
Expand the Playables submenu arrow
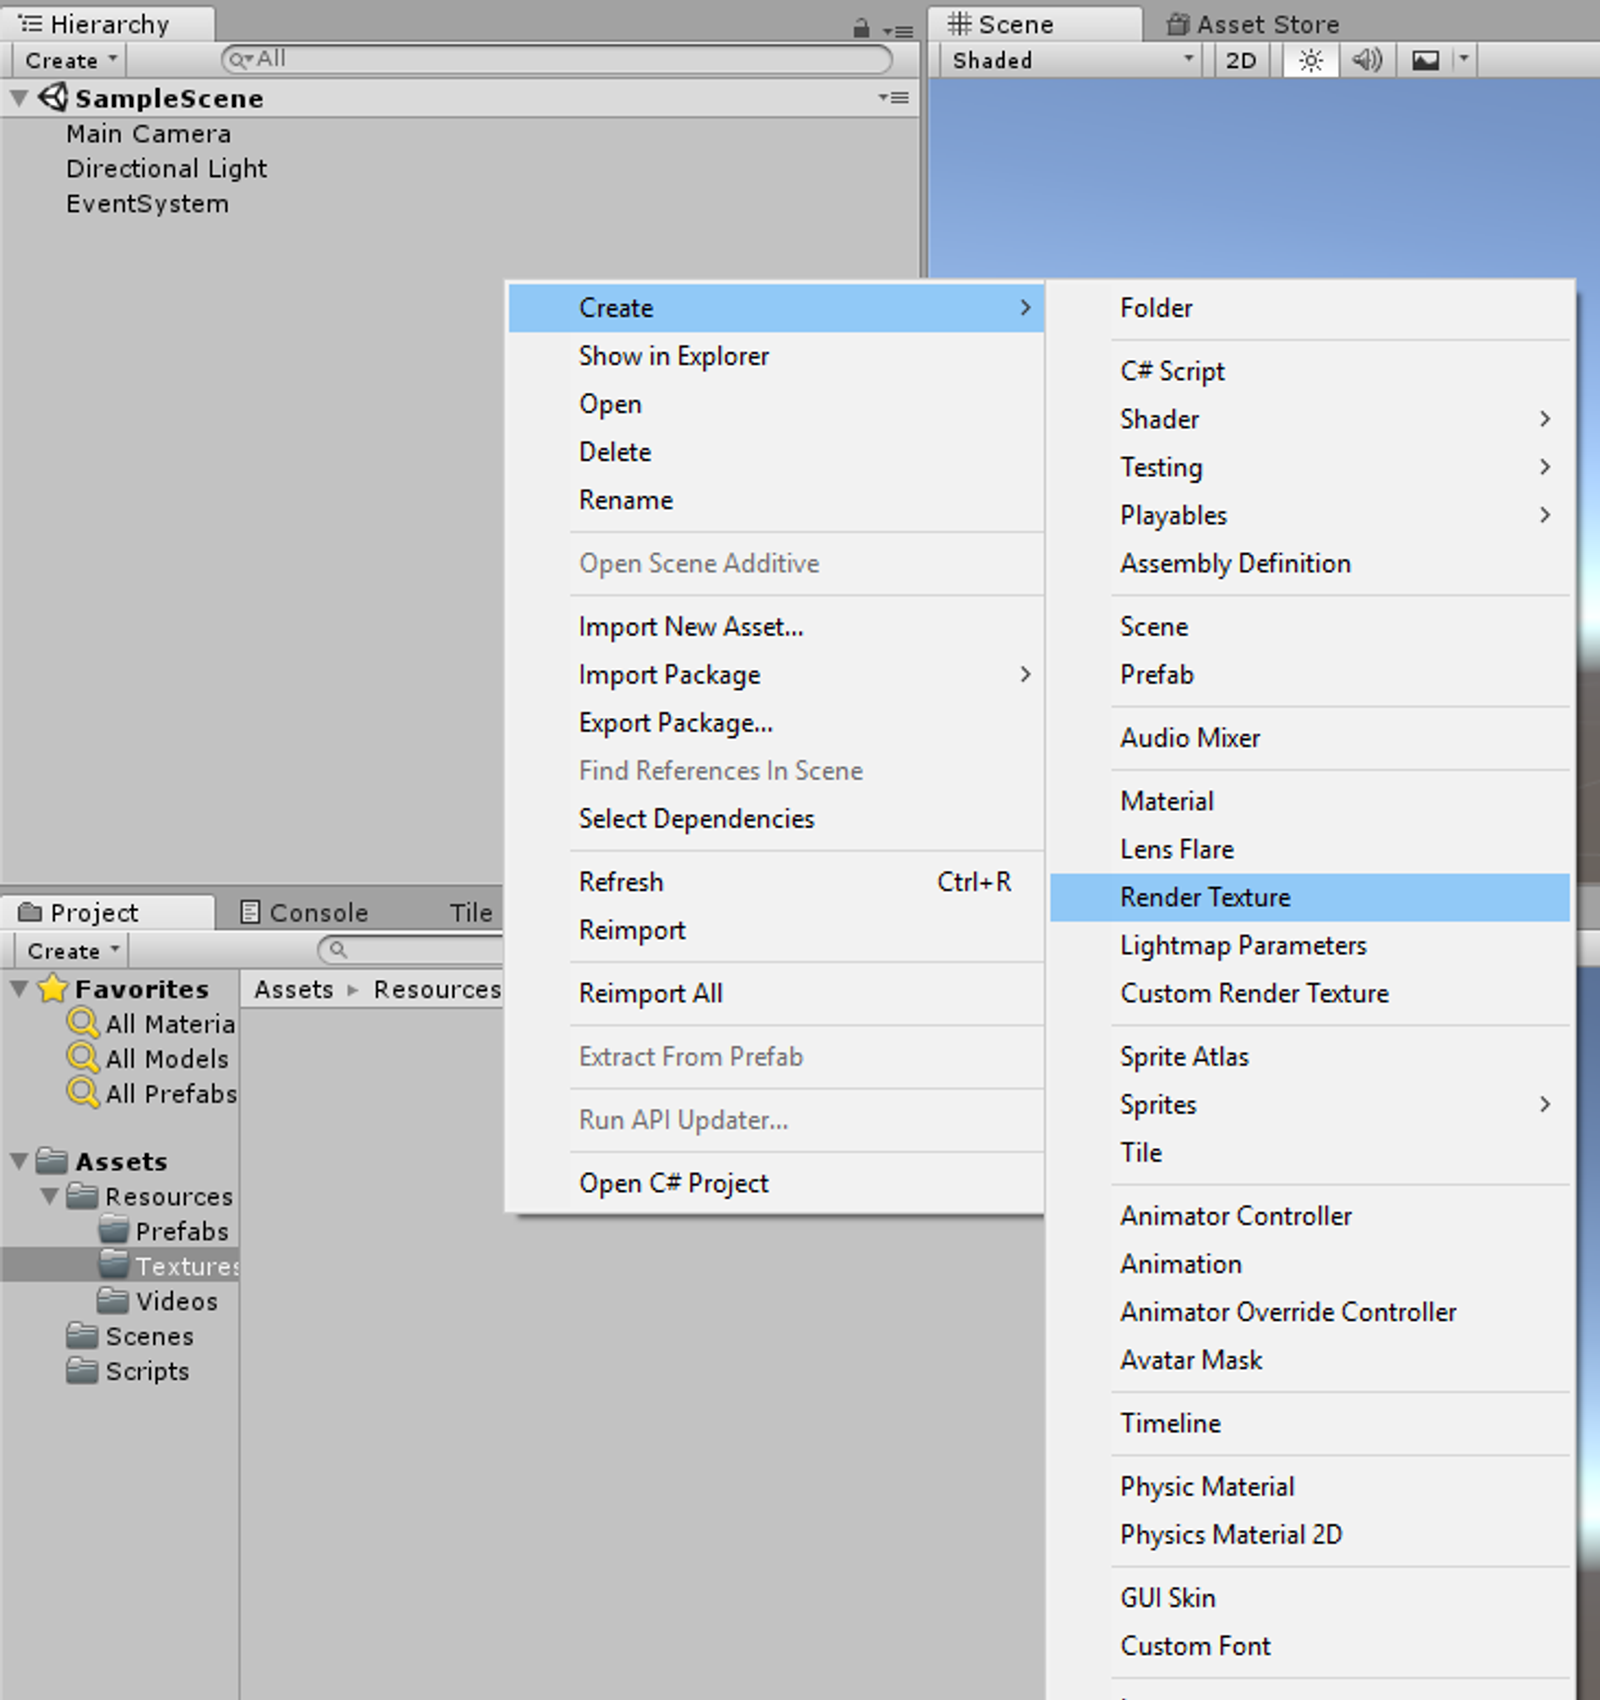click(1545, 515)
